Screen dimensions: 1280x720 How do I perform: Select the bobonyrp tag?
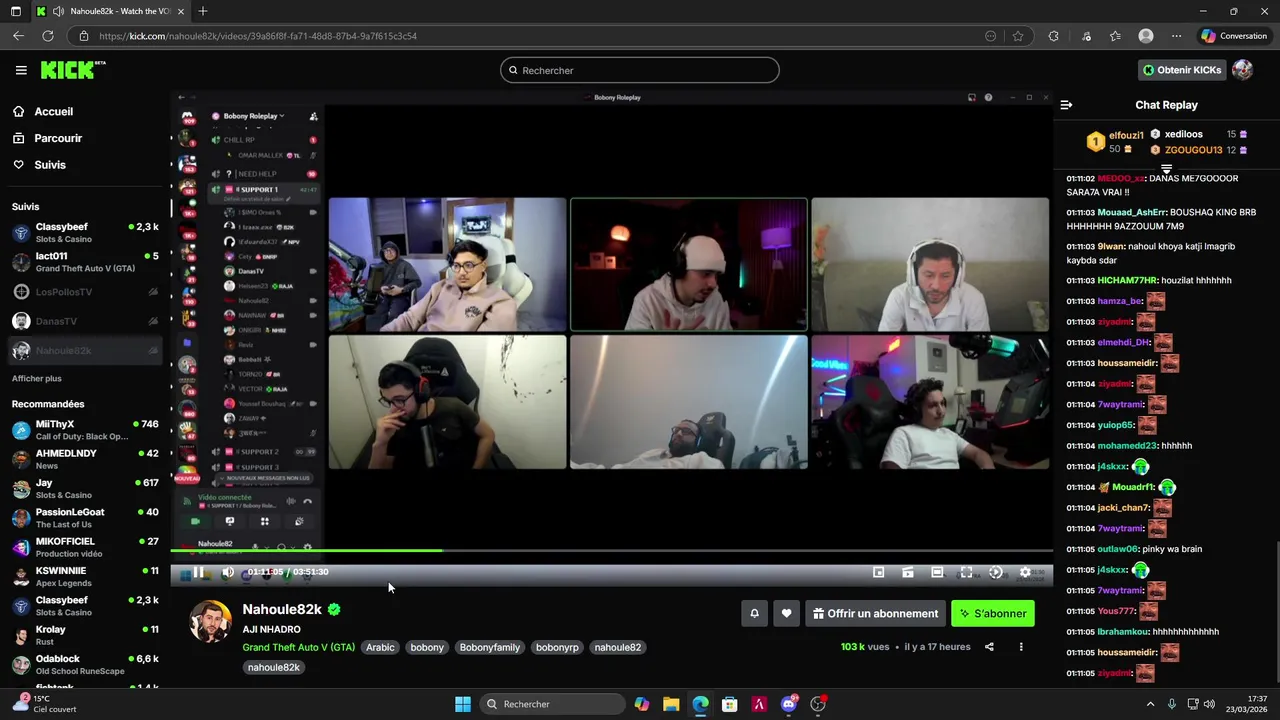(x=557, y=647)
